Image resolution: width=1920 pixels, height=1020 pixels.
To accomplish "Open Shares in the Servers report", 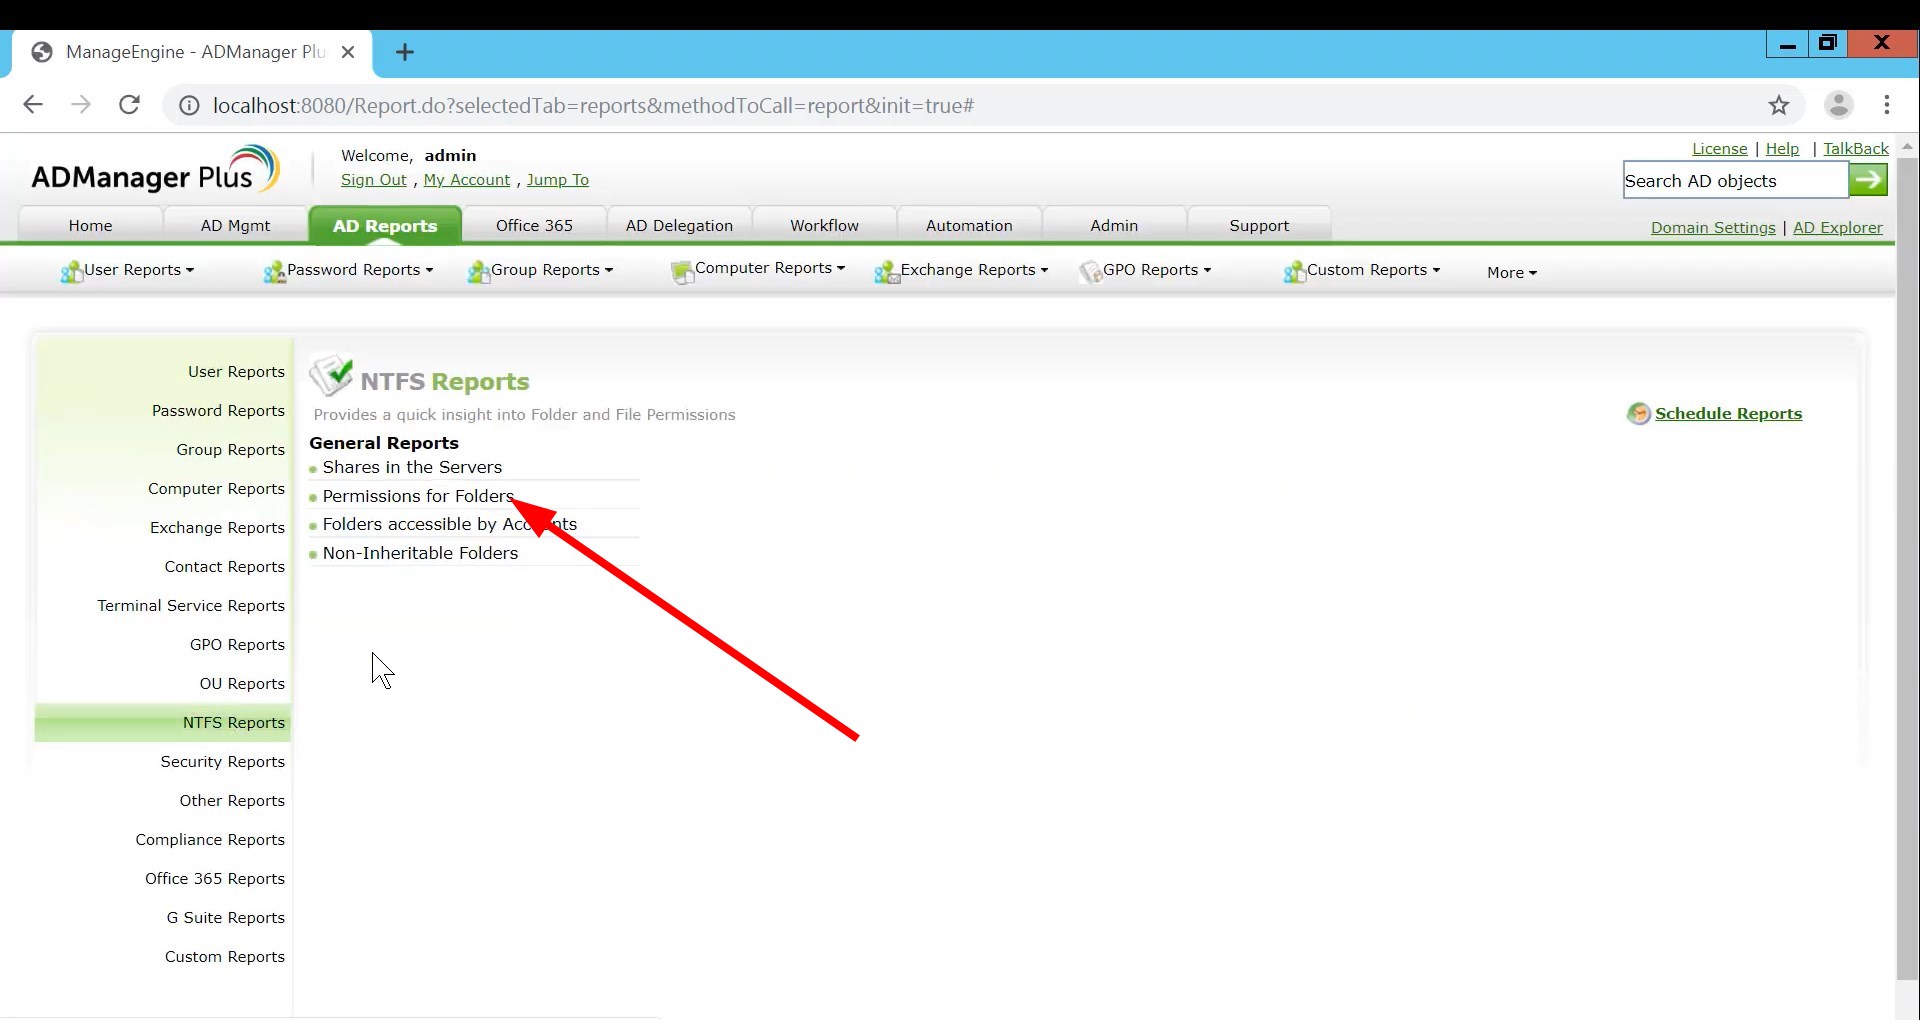I will click(x=412, y=467).
